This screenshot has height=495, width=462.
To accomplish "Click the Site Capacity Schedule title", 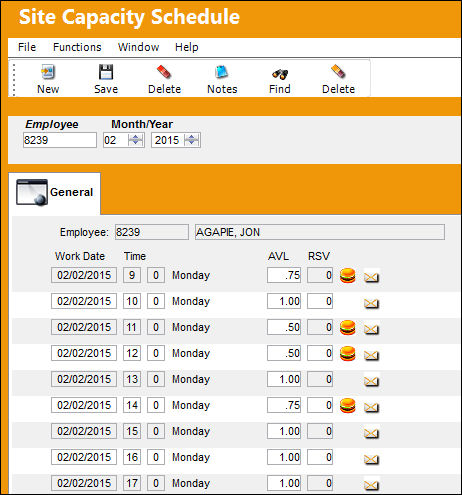I will (129, 17).
